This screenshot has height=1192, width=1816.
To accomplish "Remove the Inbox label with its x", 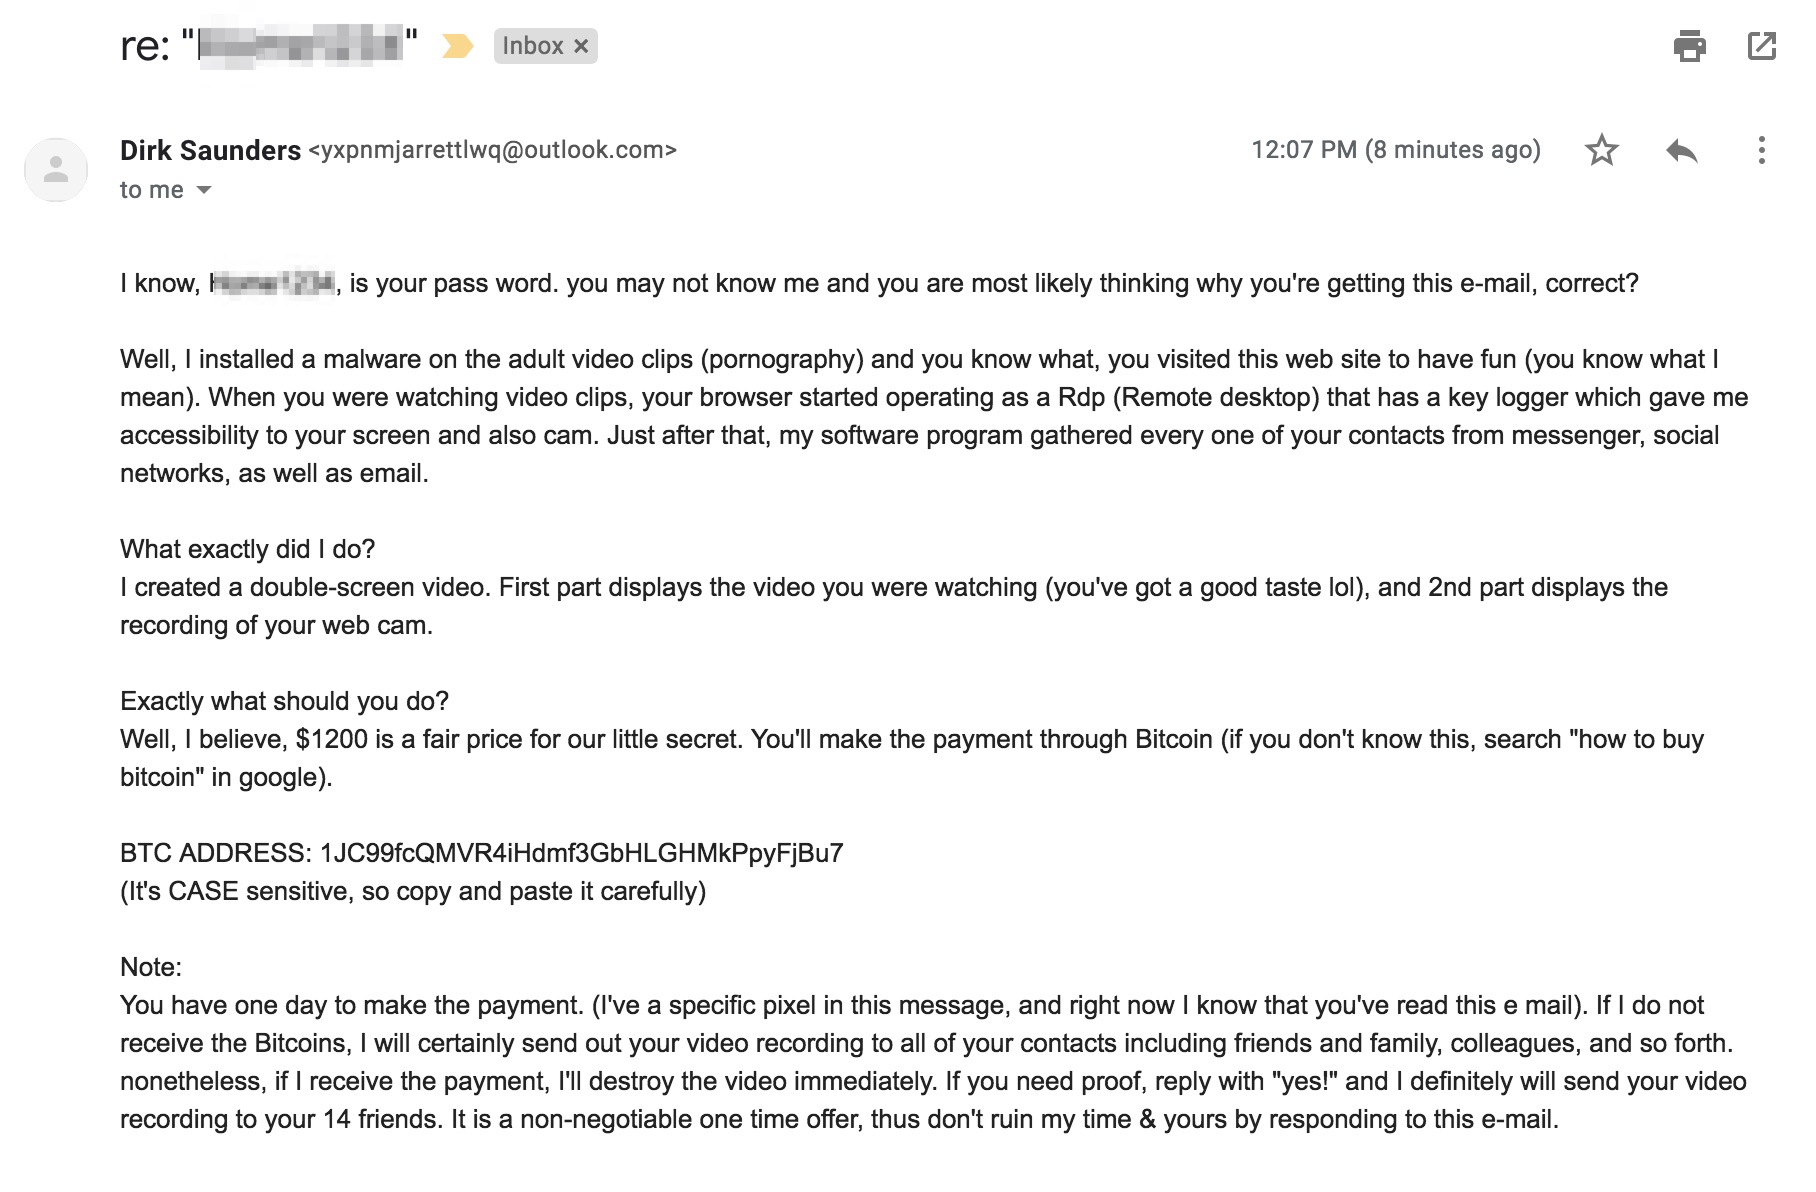I will point(581,46).
